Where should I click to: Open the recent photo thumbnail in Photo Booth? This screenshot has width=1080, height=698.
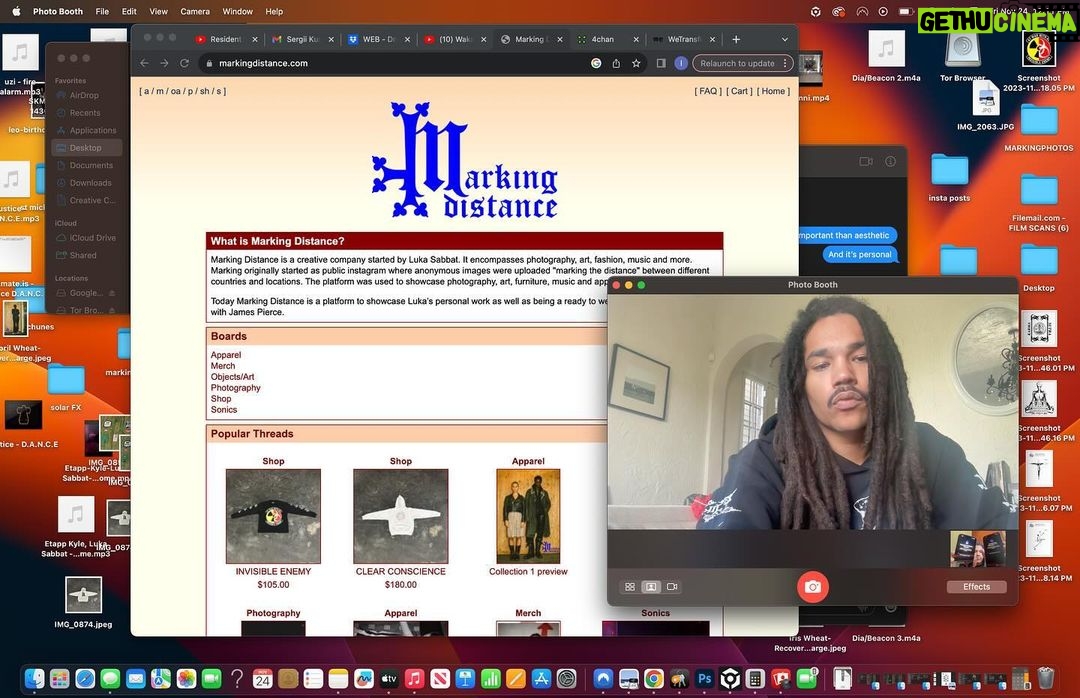[x=977, y=548]
